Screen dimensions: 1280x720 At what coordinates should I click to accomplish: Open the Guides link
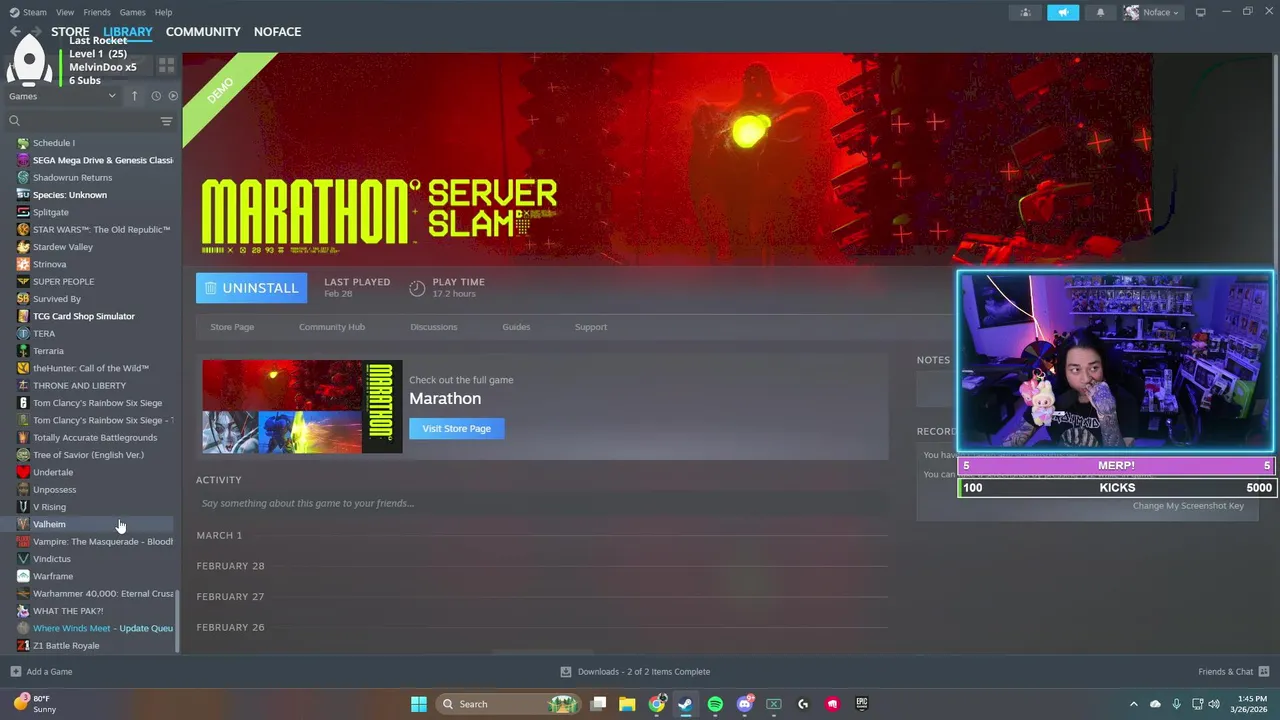pos(516,327)
